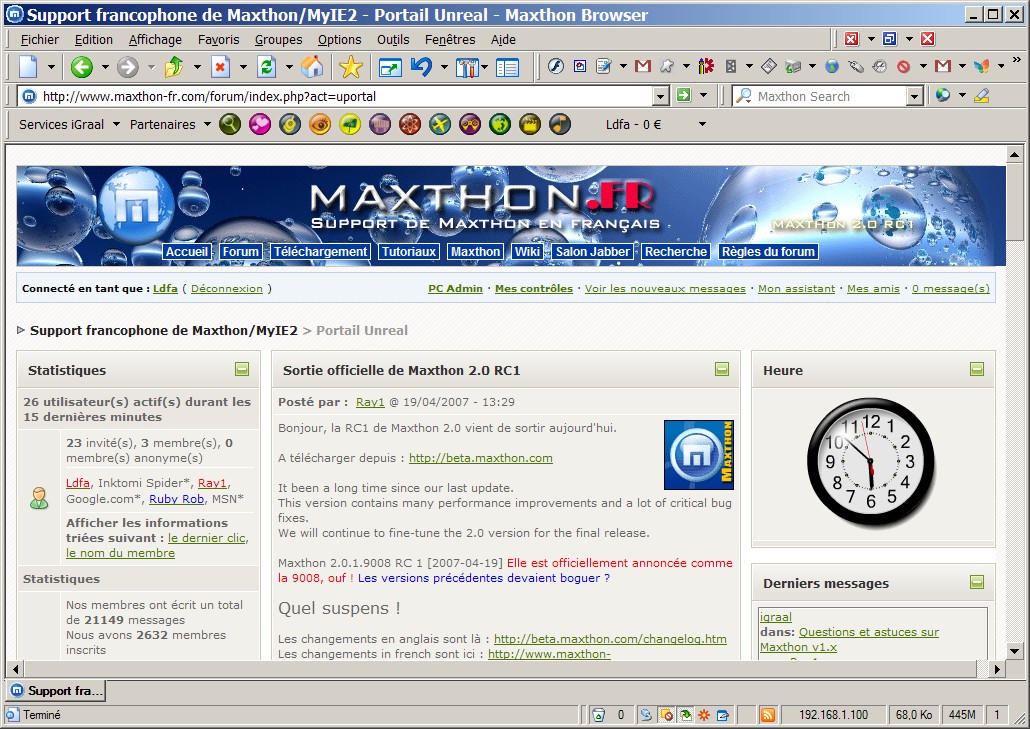Open the Groupes menu
1030x729 pixels.
[x=279, y=39]
